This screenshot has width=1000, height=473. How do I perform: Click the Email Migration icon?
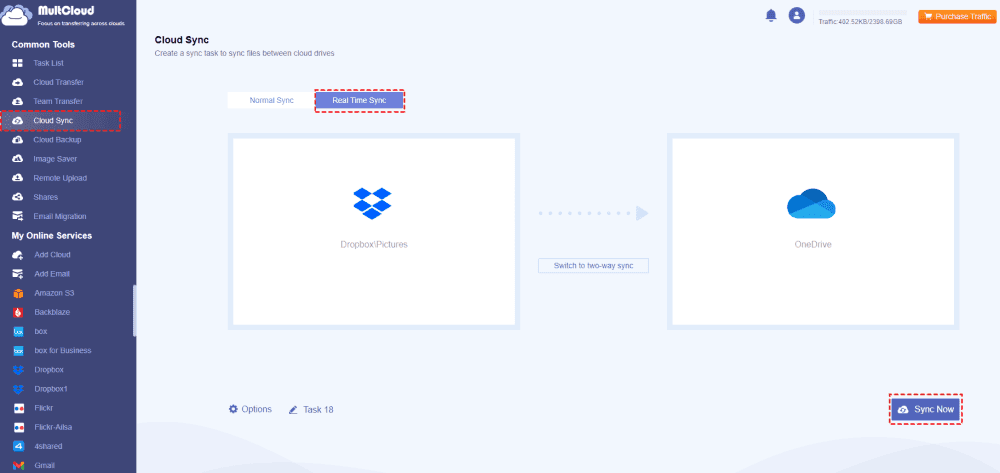click(18, 216)
